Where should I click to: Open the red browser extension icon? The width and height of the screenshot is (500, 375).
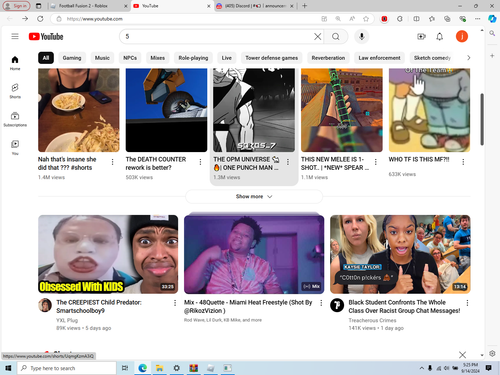coord(384,19)
